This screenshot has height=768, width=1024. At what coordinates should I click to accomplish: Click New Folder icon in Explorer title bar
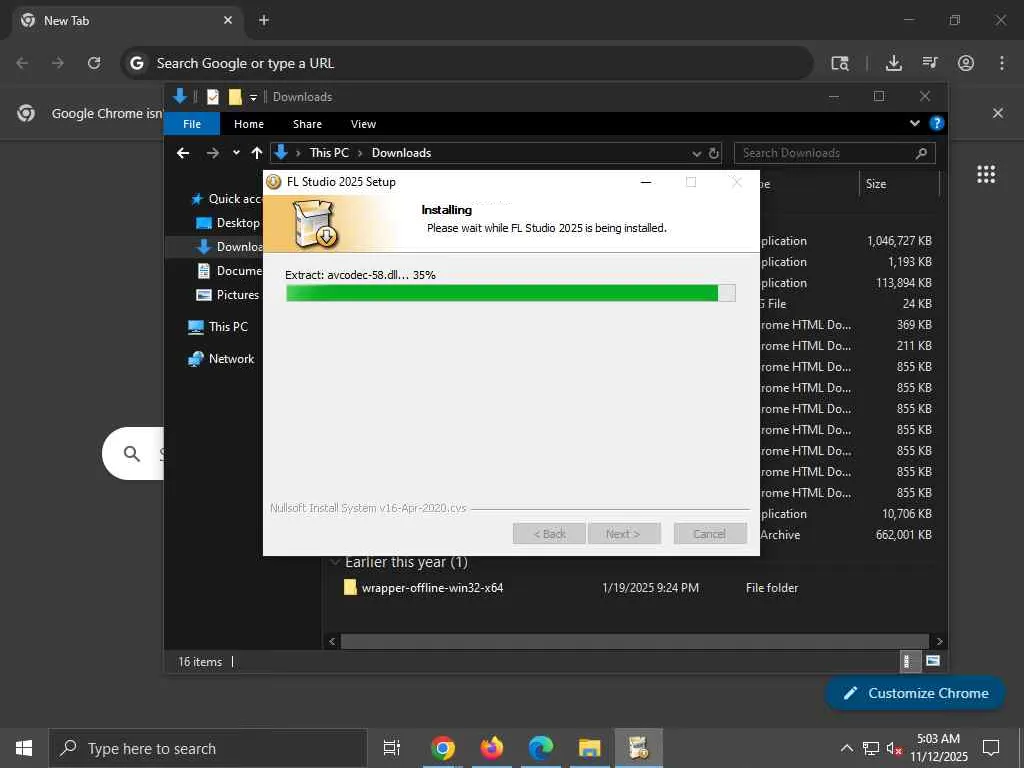tap(235, 97)
